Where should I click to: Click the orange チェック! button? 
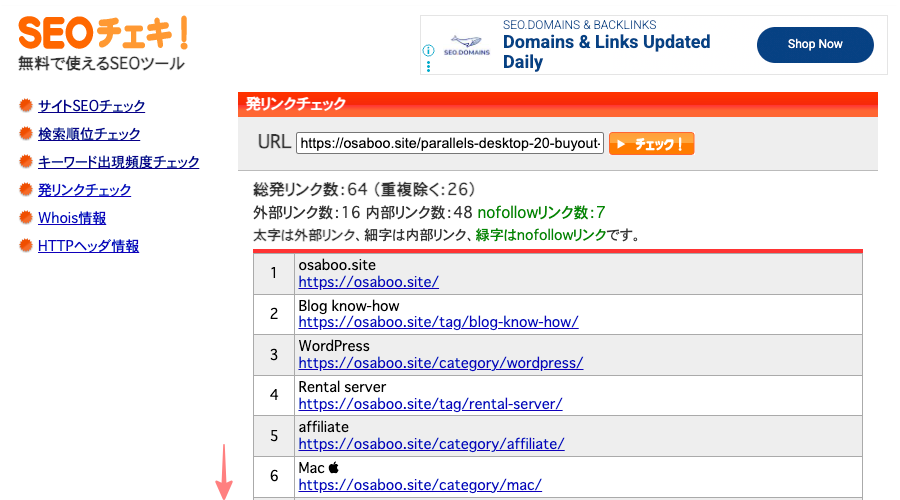[651, 144]
